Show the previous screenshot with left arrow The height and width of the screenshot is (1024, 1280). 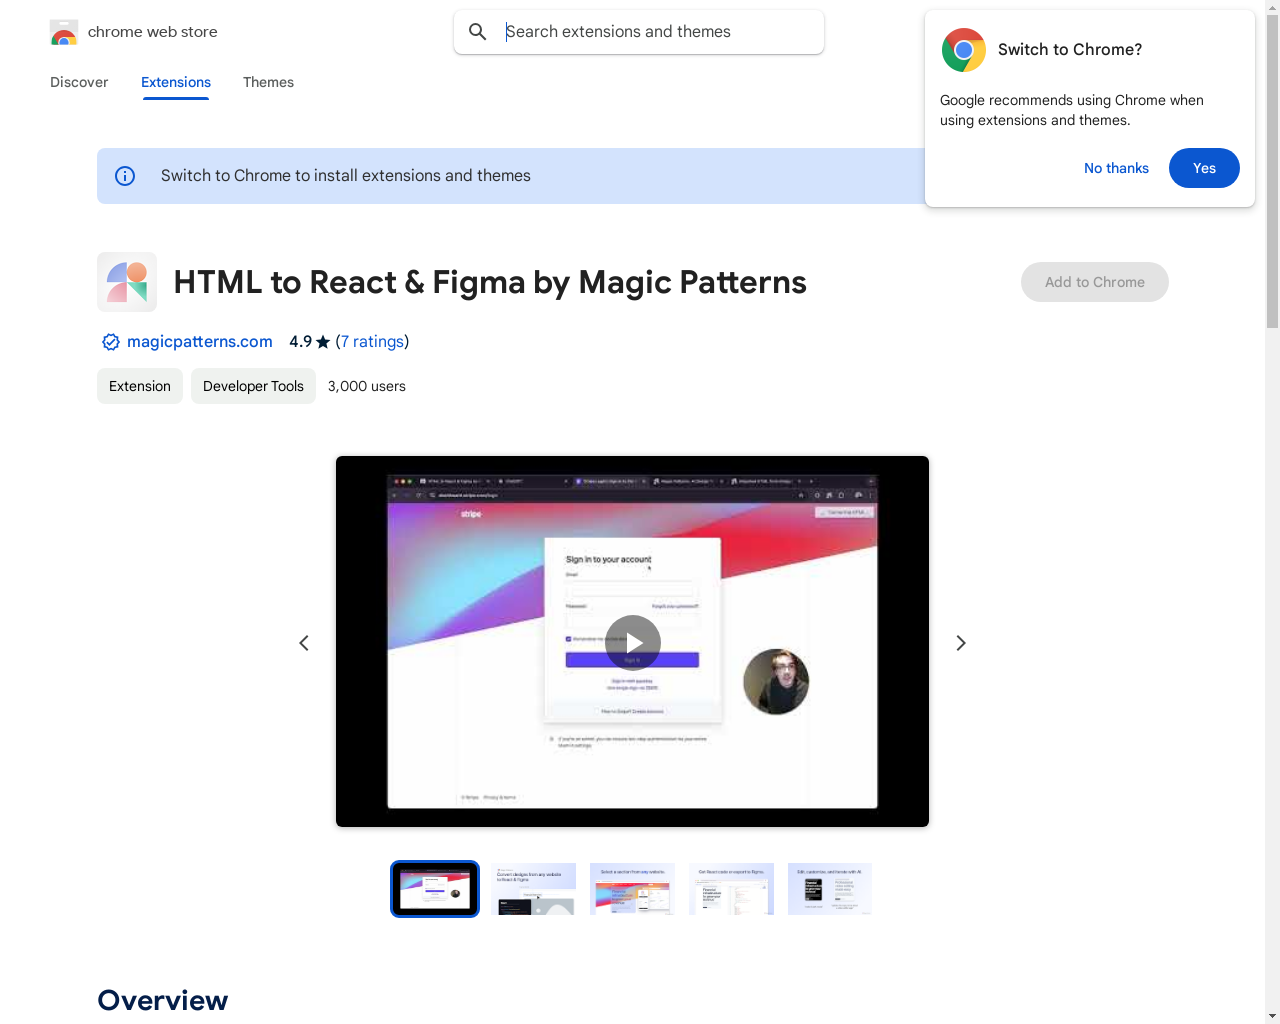(304, 643)
